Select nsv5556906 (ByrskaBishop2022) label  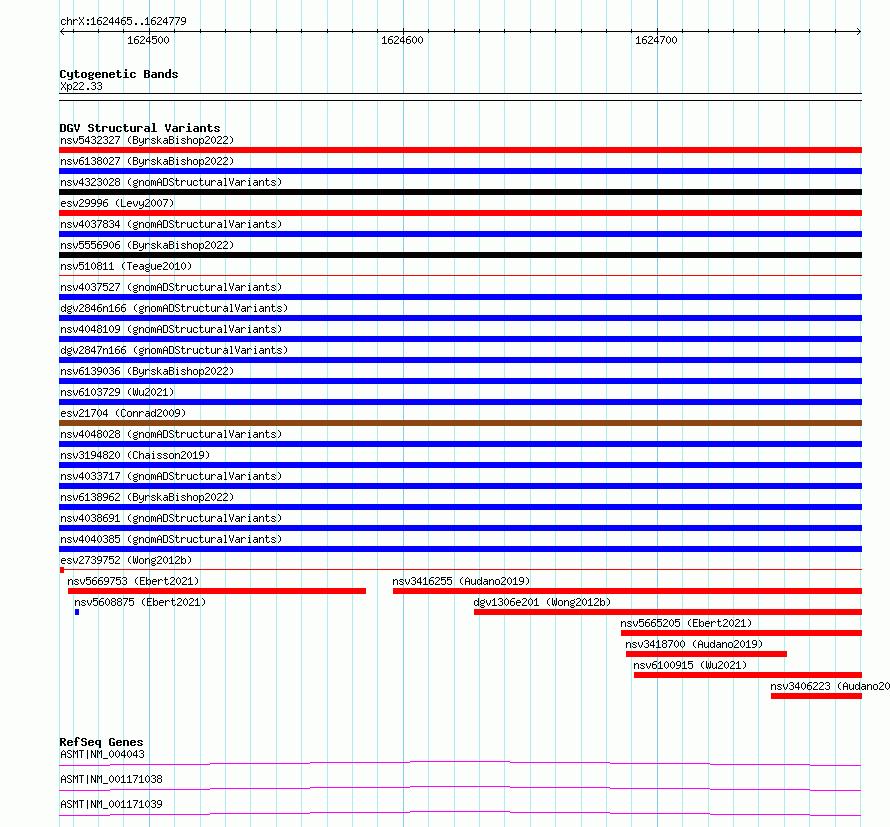pos(147,245)
